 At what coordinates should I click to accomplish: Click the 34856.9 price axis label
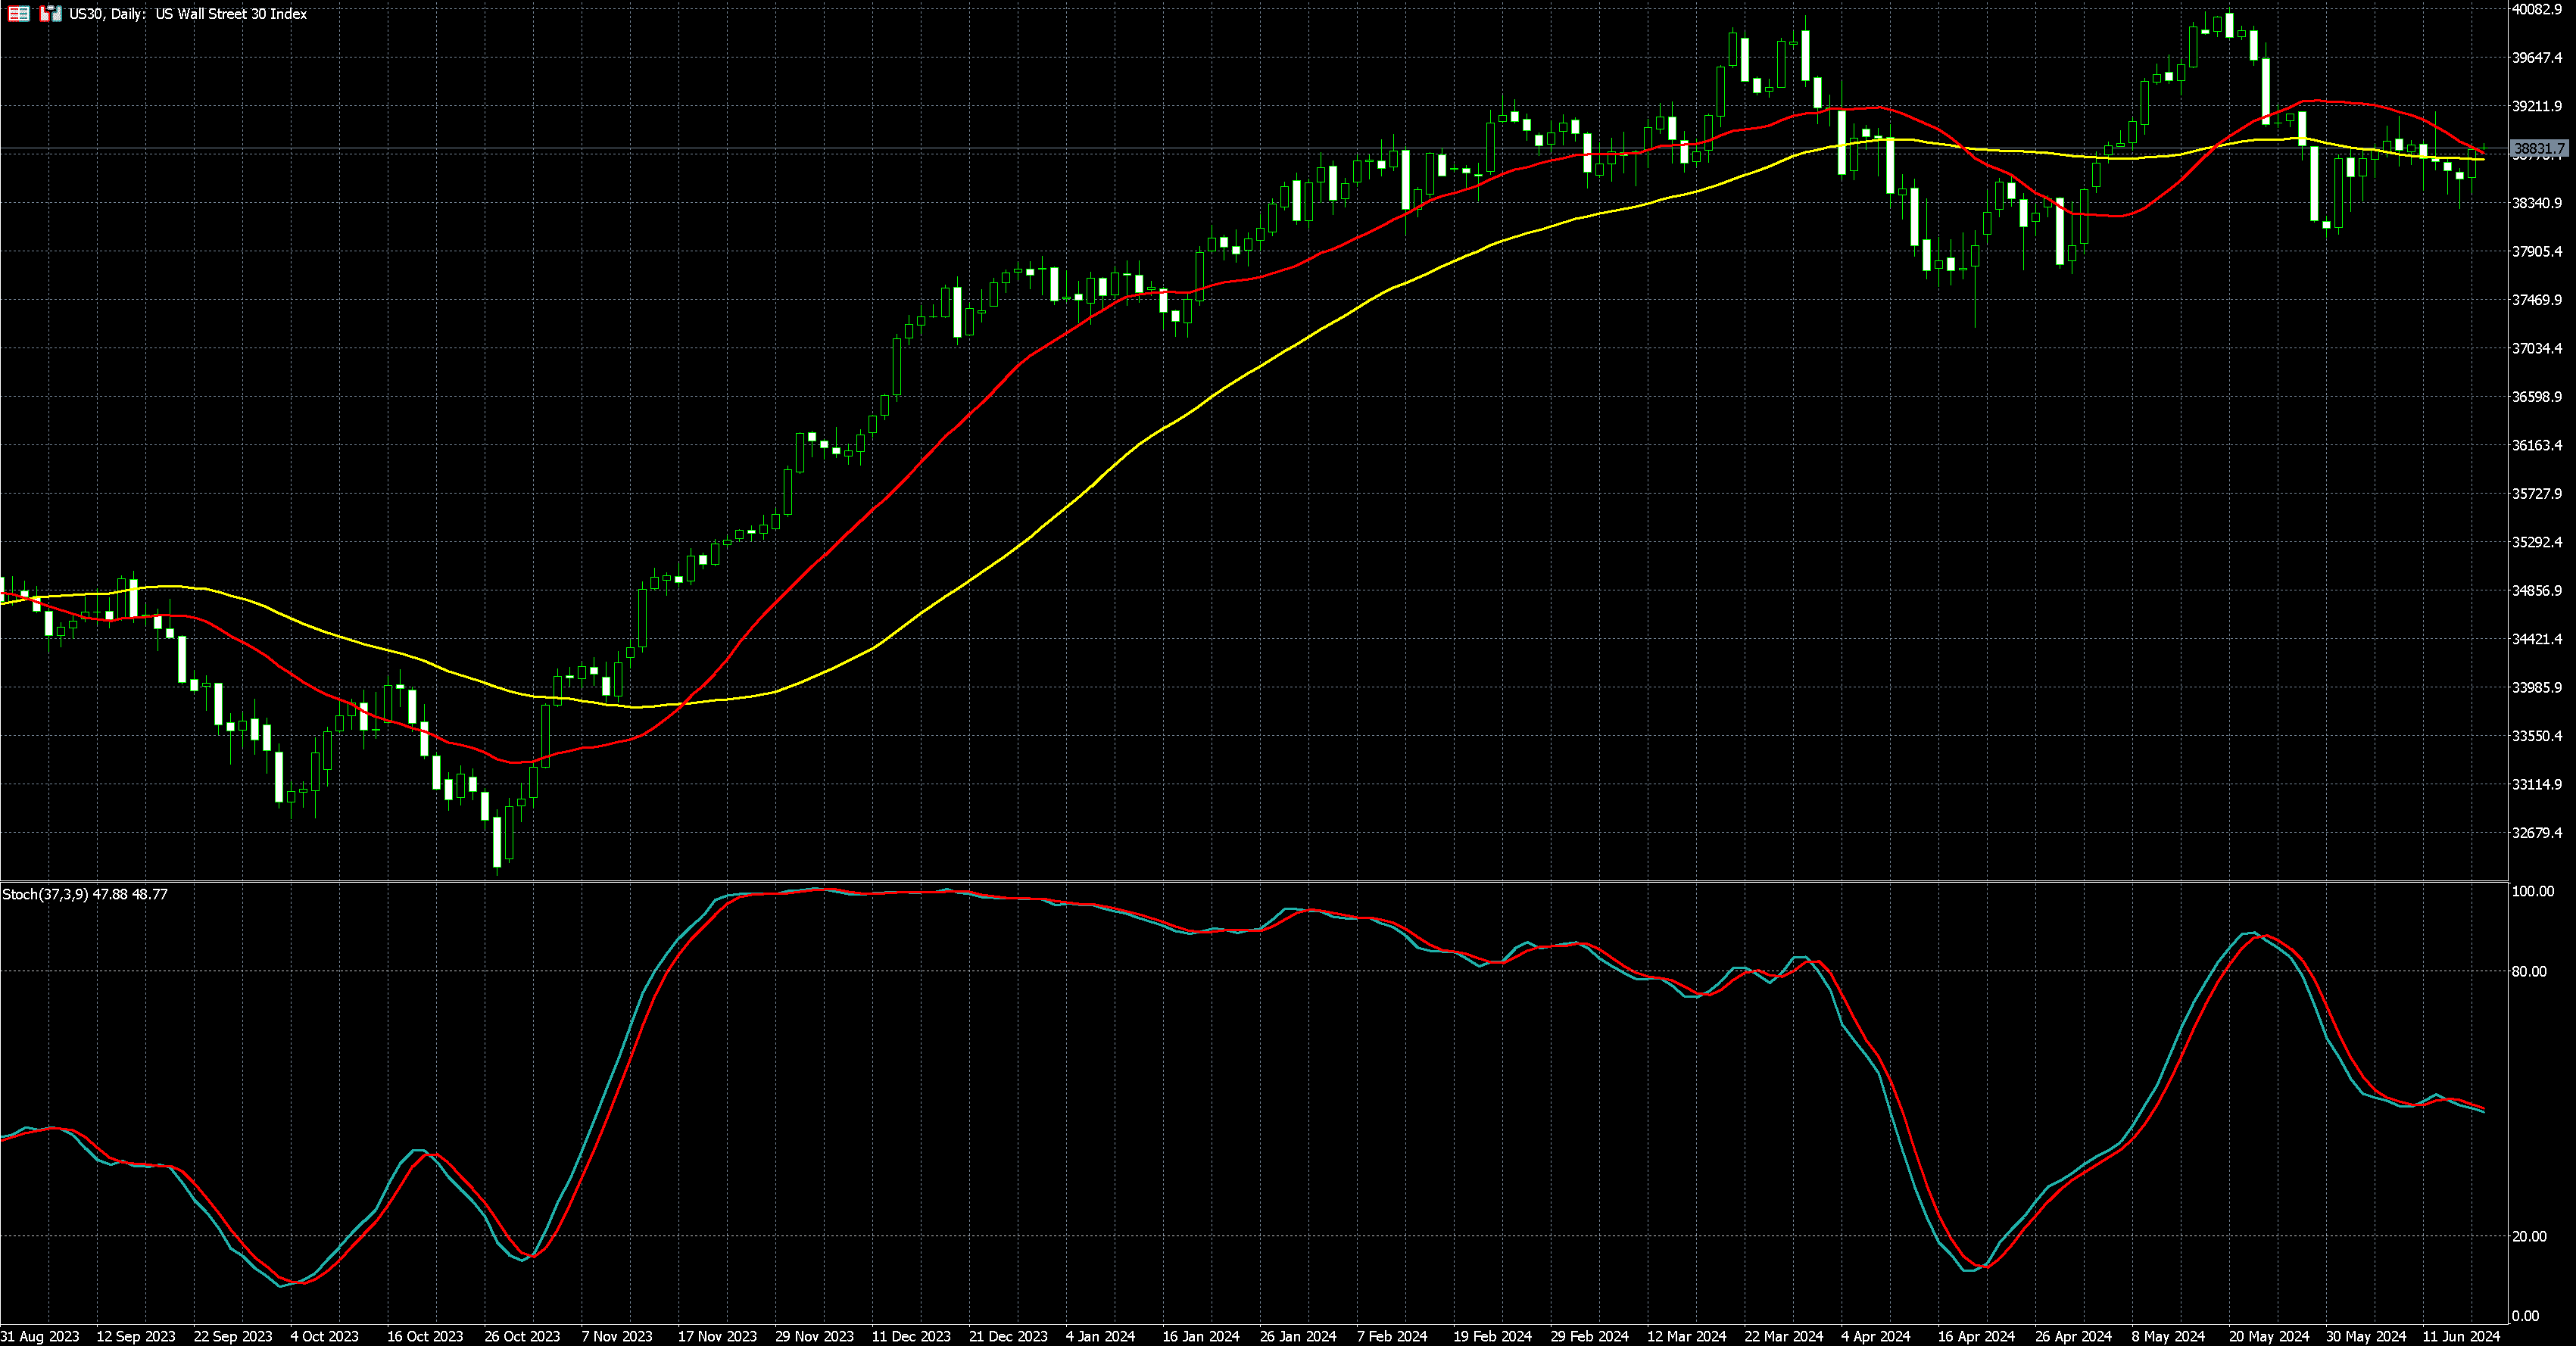pos(2537,591)
